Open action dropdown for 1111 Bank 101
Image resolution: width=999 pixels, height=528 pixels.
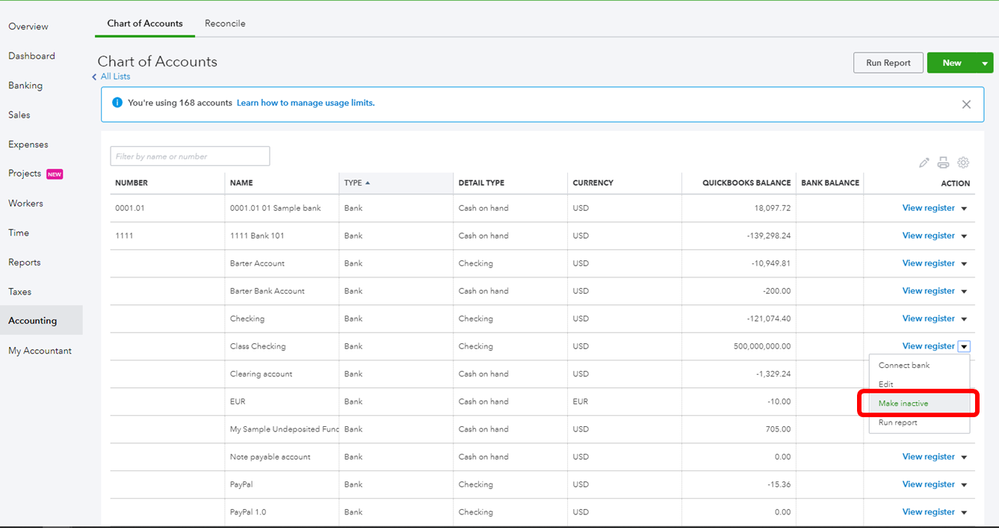click(964, 236)
